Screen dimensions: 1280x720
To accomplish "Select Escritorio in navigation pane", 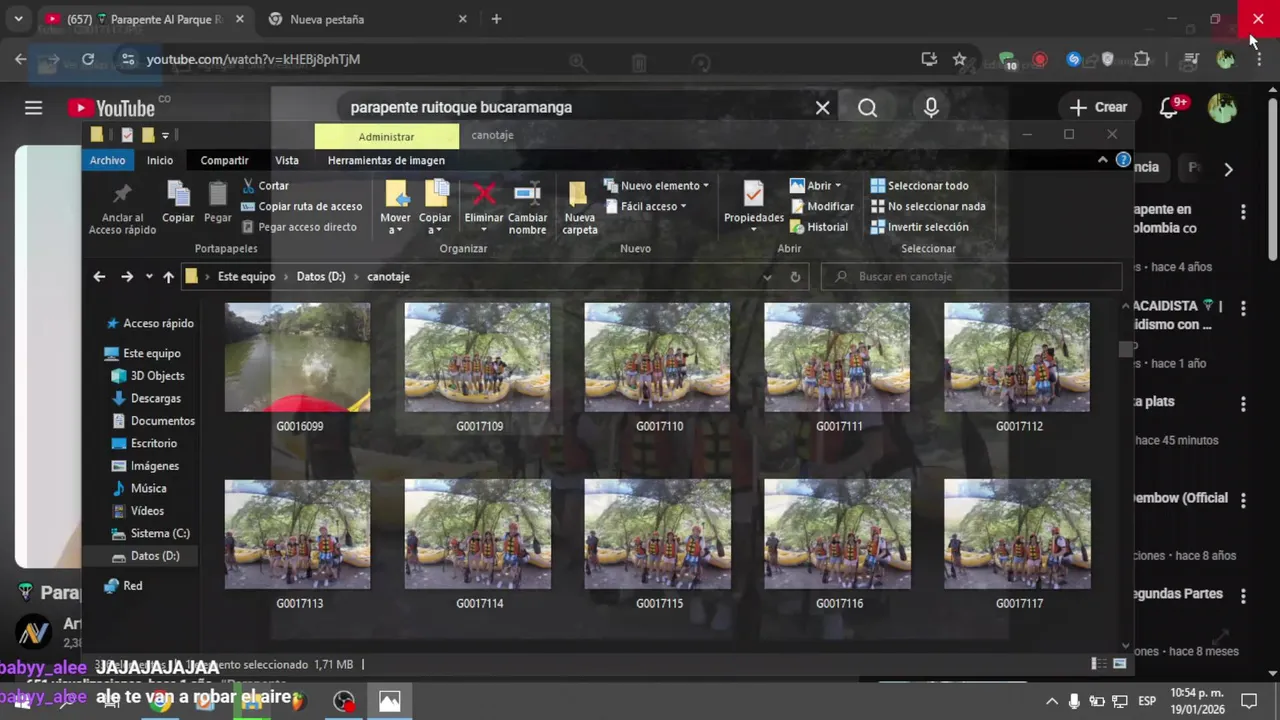I will [143, 443].
